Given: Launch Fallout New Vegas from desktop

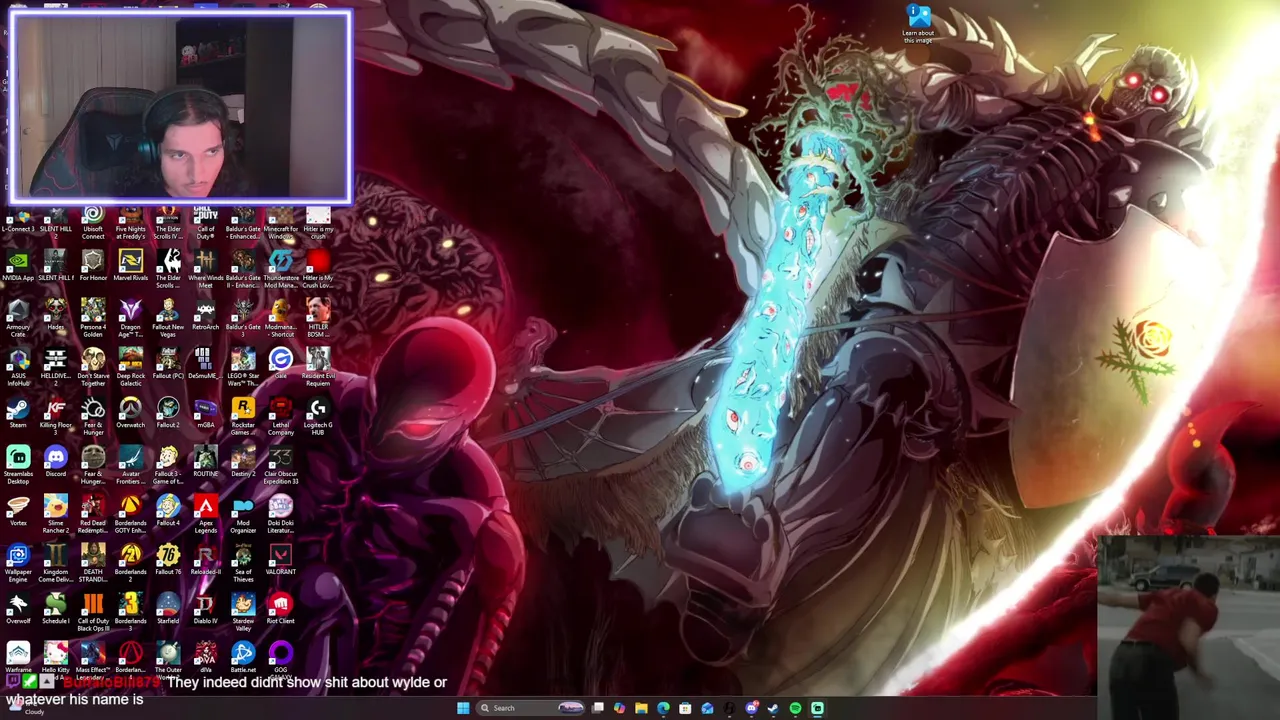Looking at the screenshot, I should 168,319.
